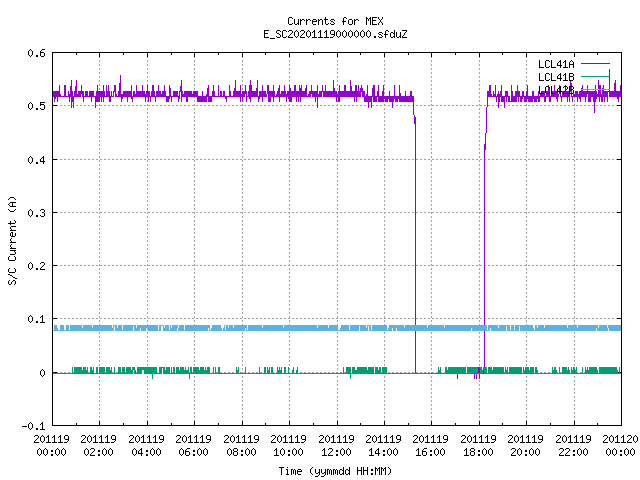Click the 02:00 x-axis time label
The width and height of the screenshot is (640, 480).
98,452
